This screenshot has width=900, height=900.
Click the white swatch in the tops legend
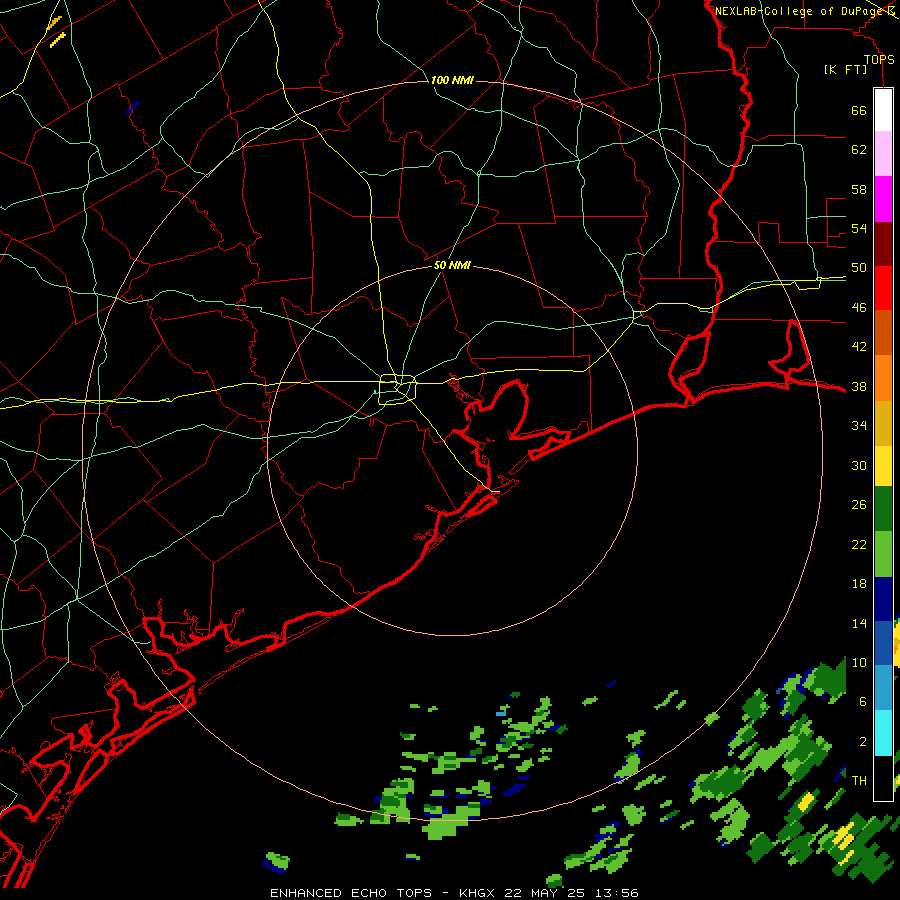pyautogui.click(x=883, y=110)
